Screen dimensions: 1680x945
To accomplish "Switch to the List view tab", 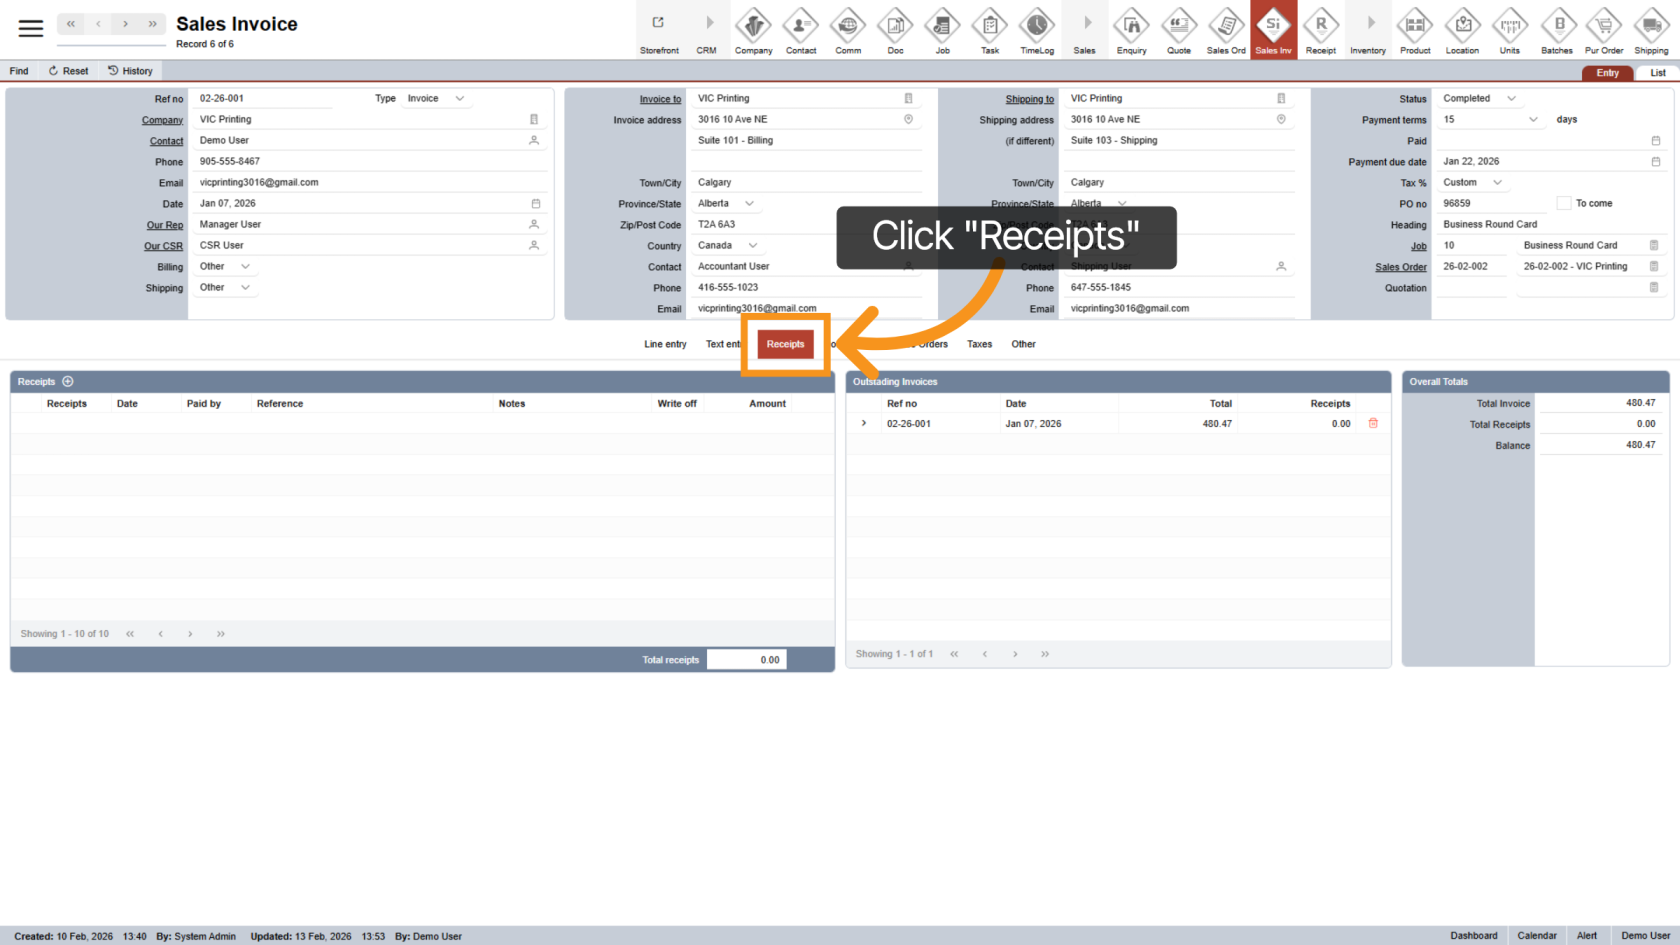I will 1657,73.
